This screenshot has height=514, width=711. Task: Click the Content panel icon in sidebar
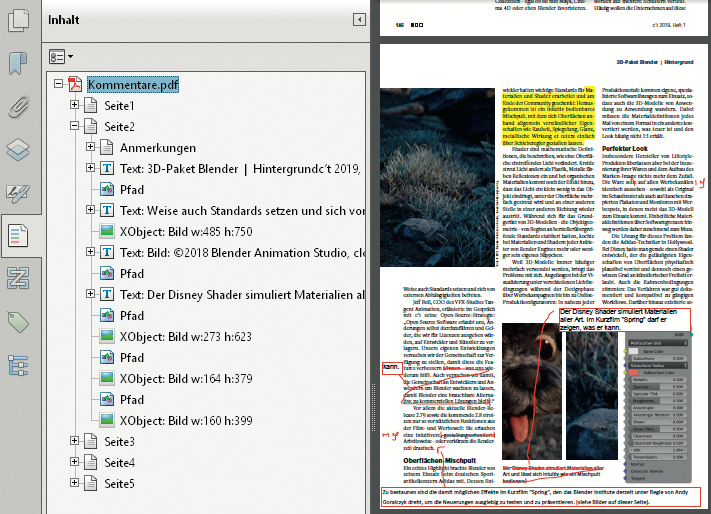tap(19, 236)
